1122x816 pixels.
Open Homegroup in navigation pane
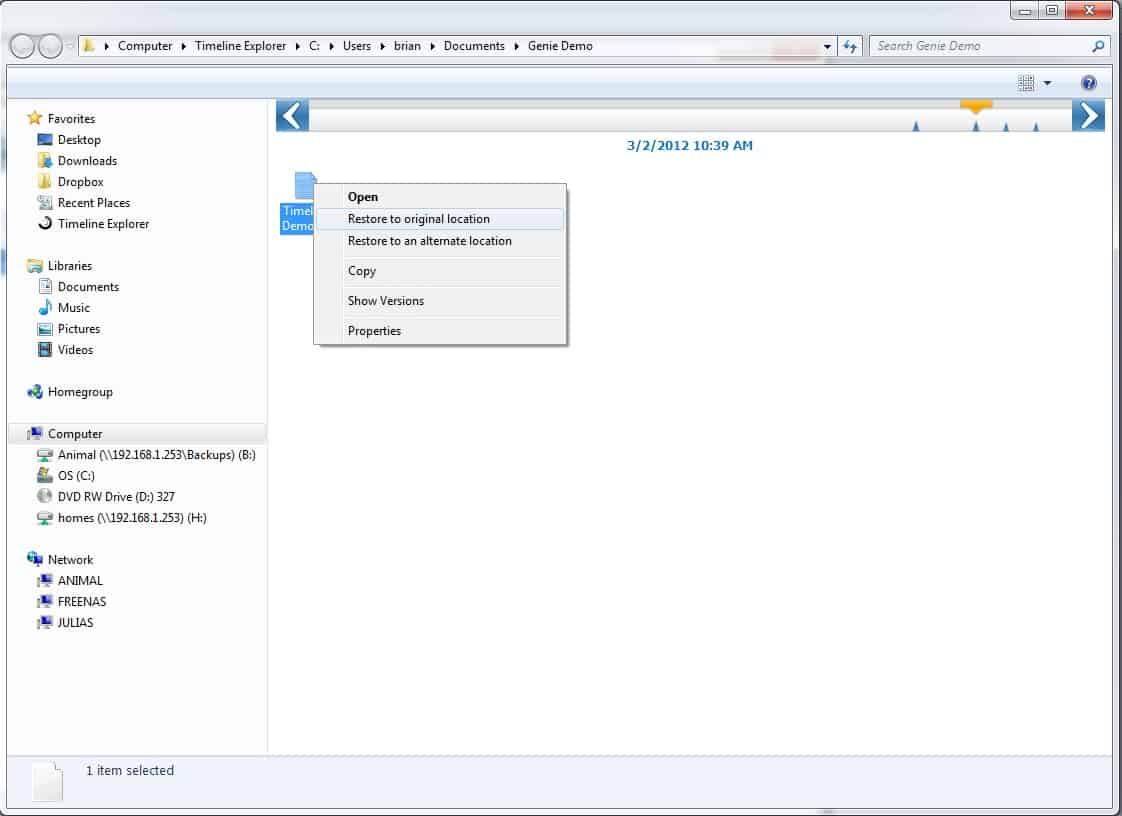coord(79,392)
